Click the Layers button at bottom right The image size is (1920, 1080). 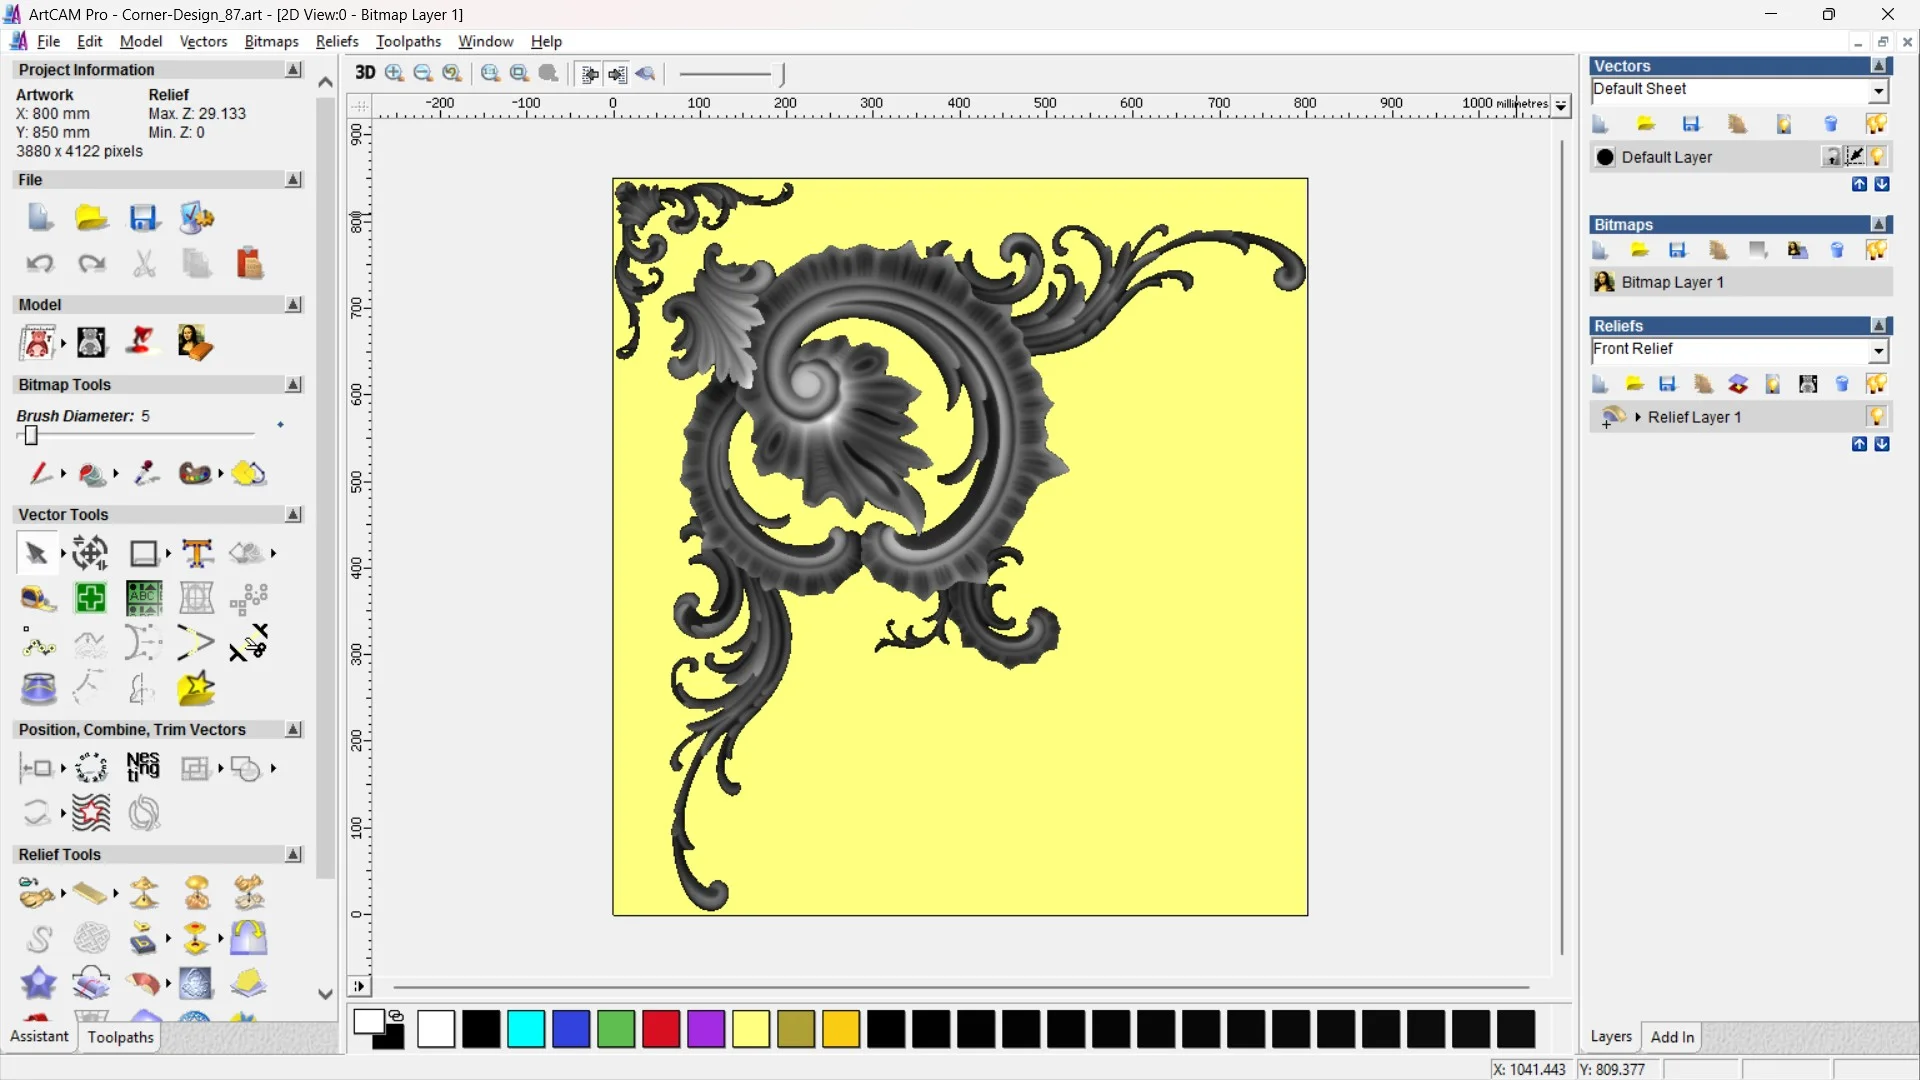1611,1037
